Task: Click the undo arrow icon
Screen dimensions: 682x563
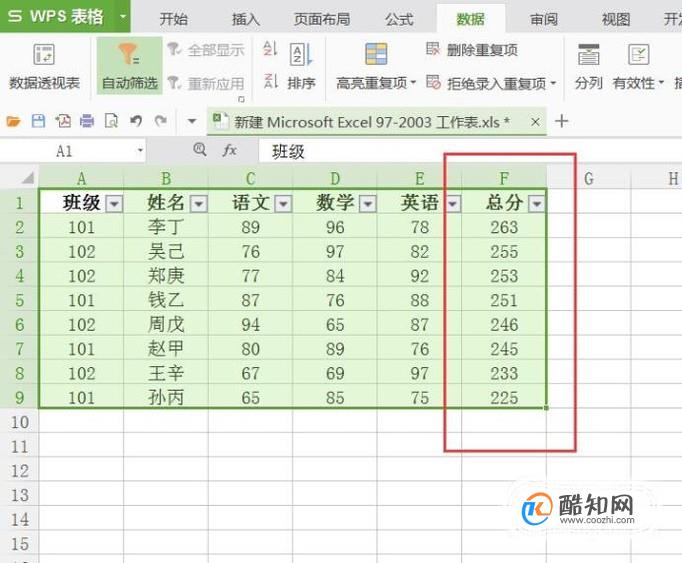Action: pos(136,121)
